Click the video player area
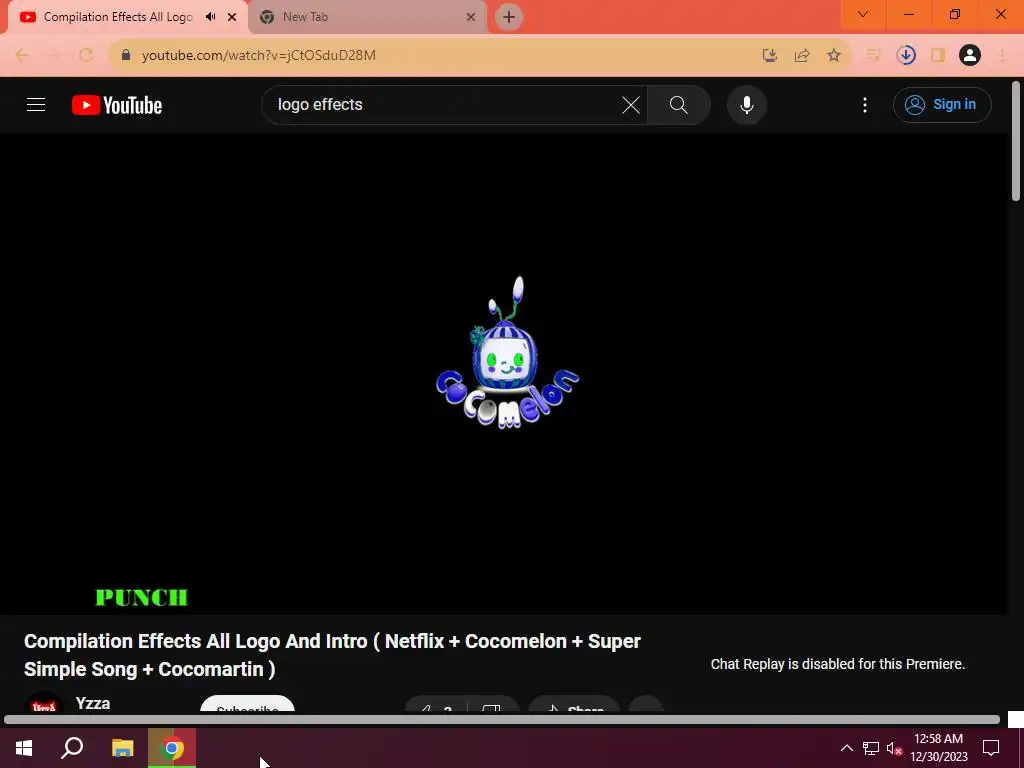 coord(503,374)
